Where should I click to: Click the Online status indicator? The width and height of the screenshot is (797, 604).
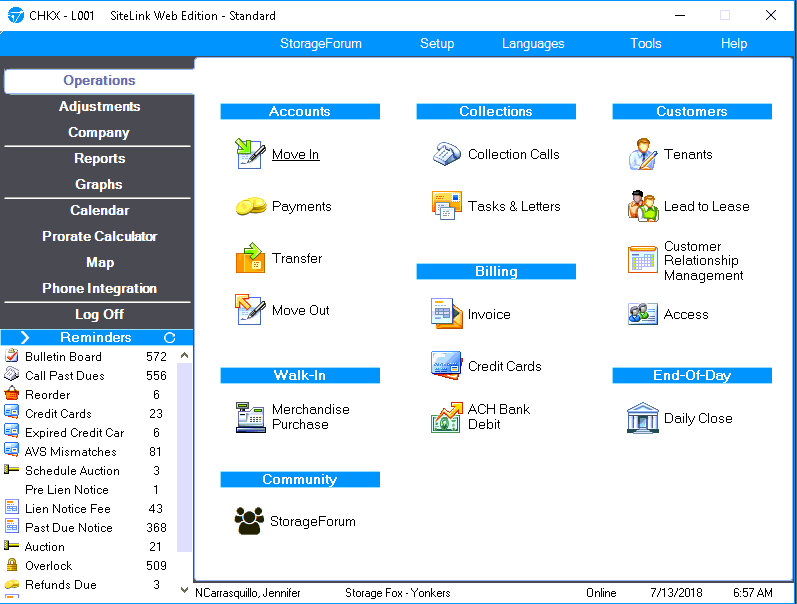[601, 593]
